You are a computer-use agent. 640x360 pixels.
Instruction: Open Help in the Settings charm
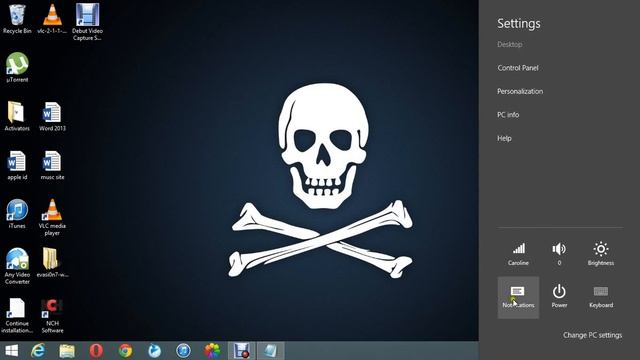504,138
